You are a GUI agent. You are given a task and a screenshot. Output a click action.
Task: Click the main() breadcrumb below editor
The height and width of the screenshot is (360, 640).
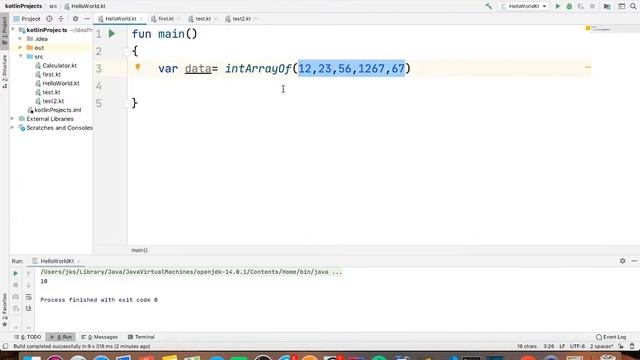[139, 250]
